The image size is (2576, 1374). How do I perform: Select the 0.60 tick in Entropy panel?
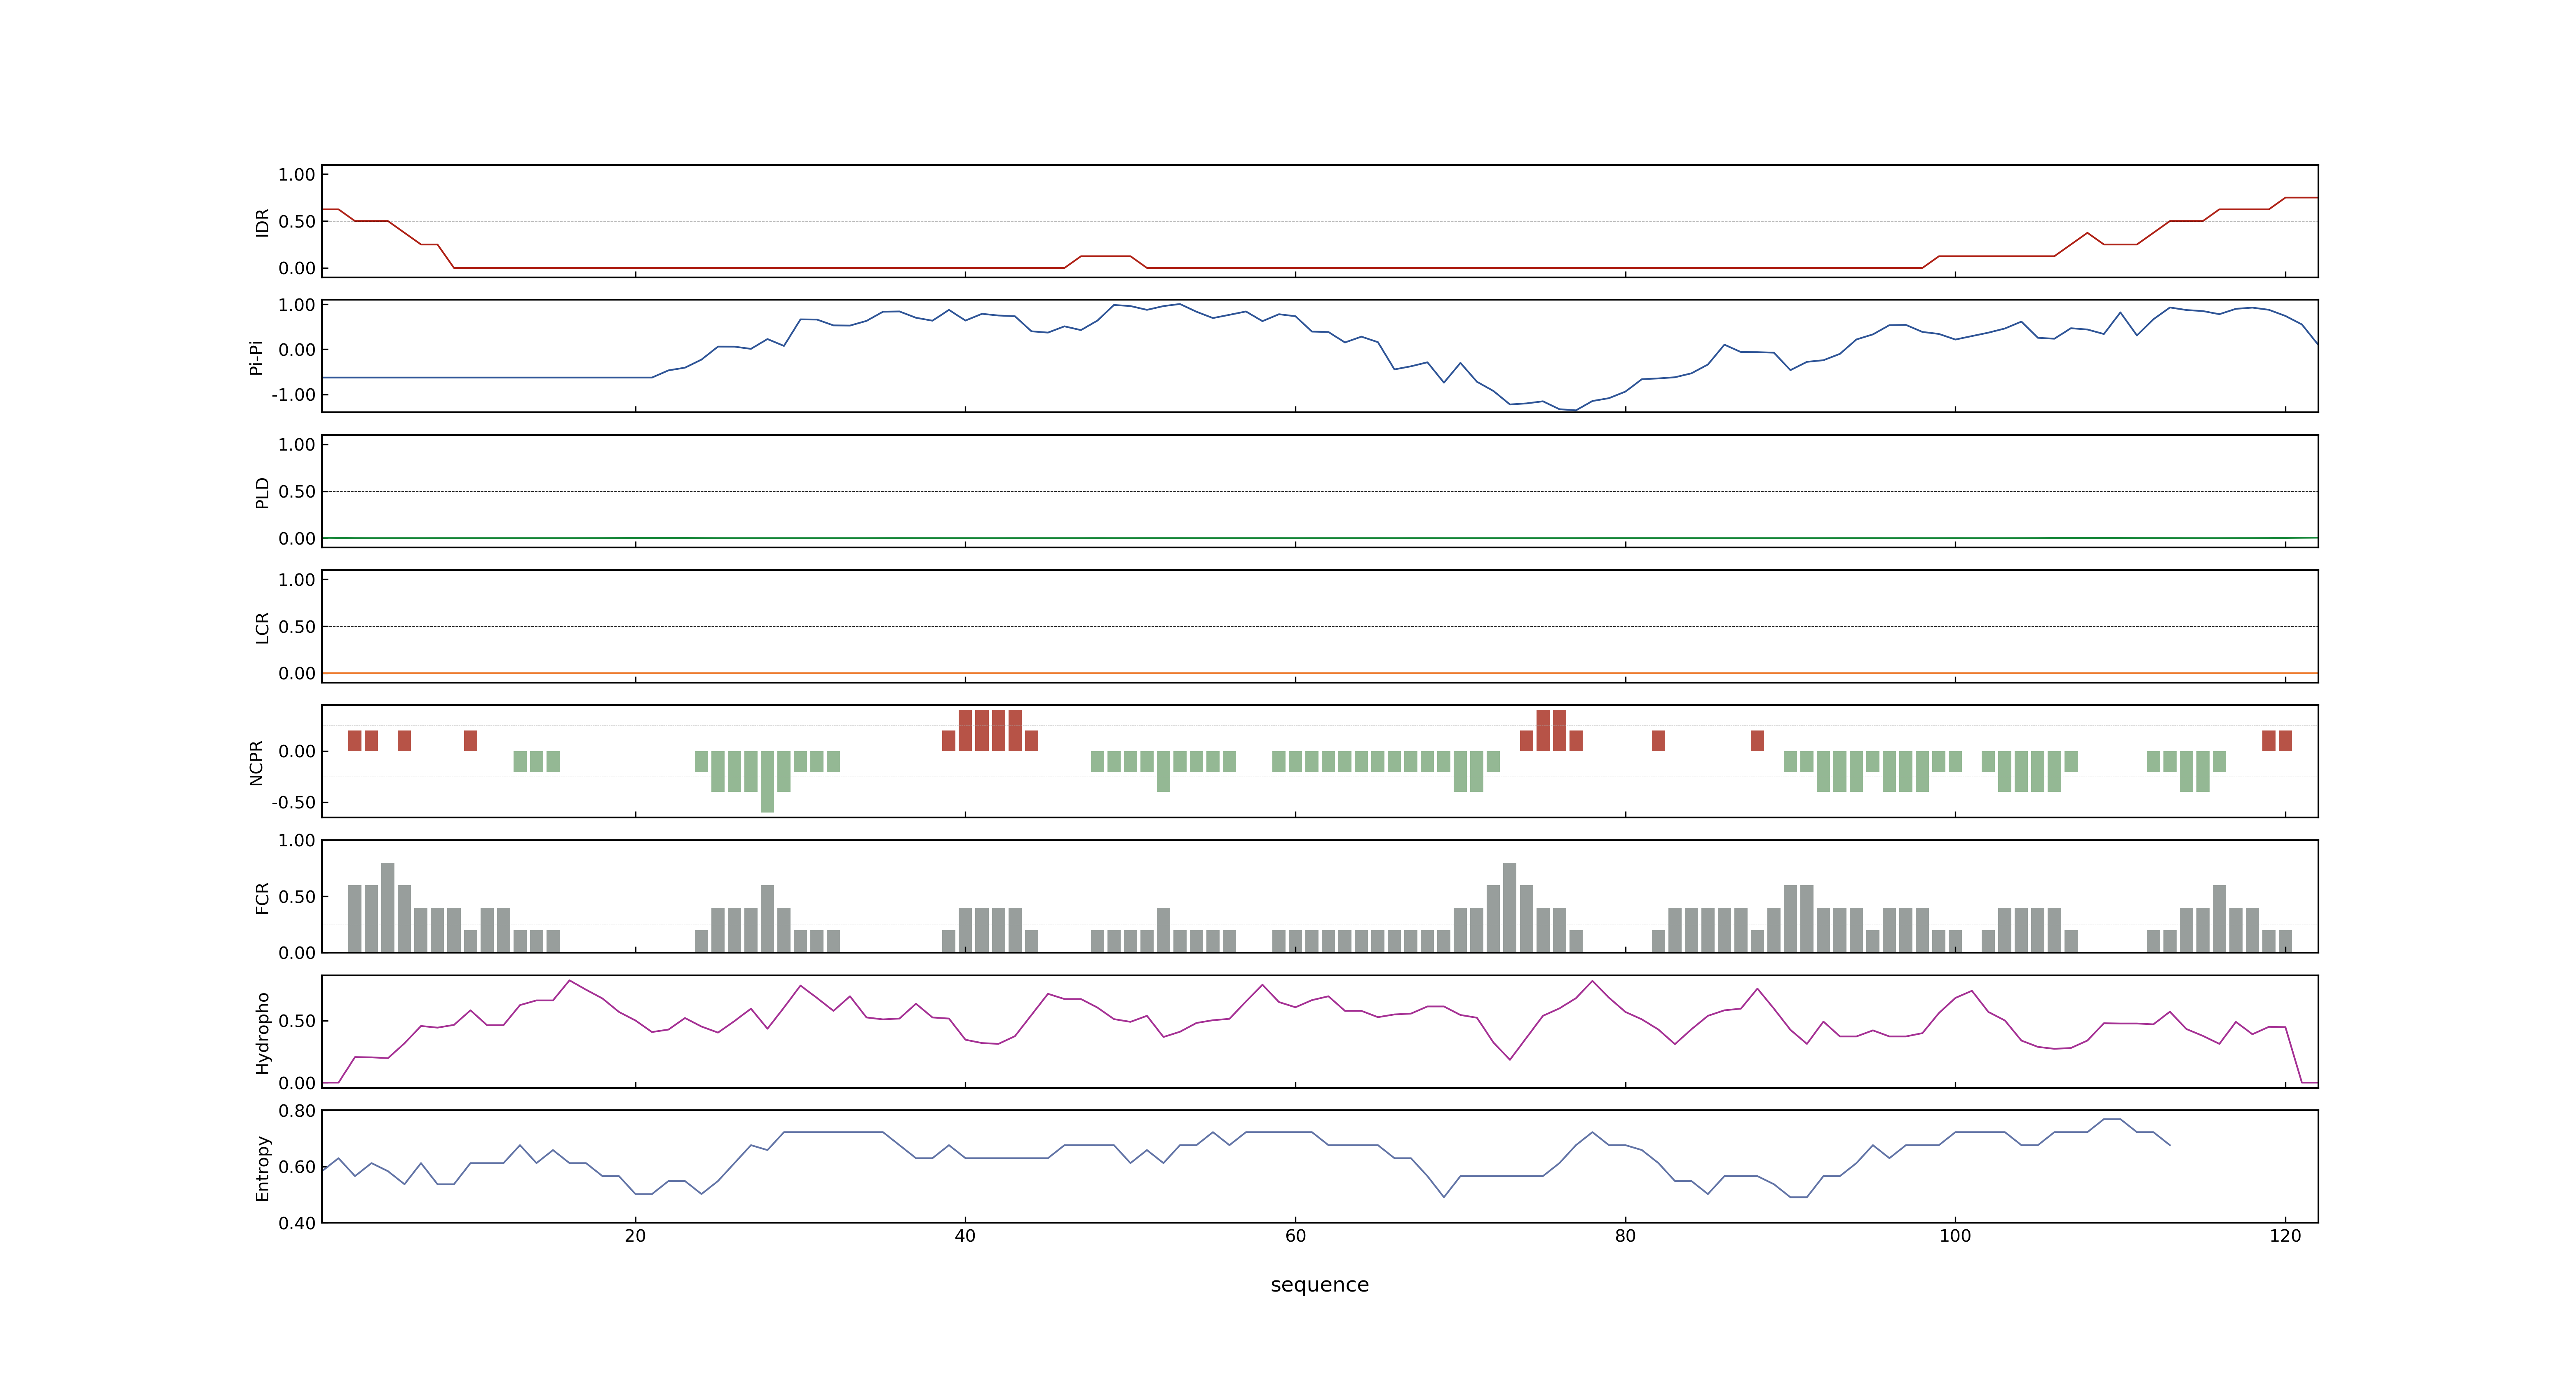tap(297, 1167)
